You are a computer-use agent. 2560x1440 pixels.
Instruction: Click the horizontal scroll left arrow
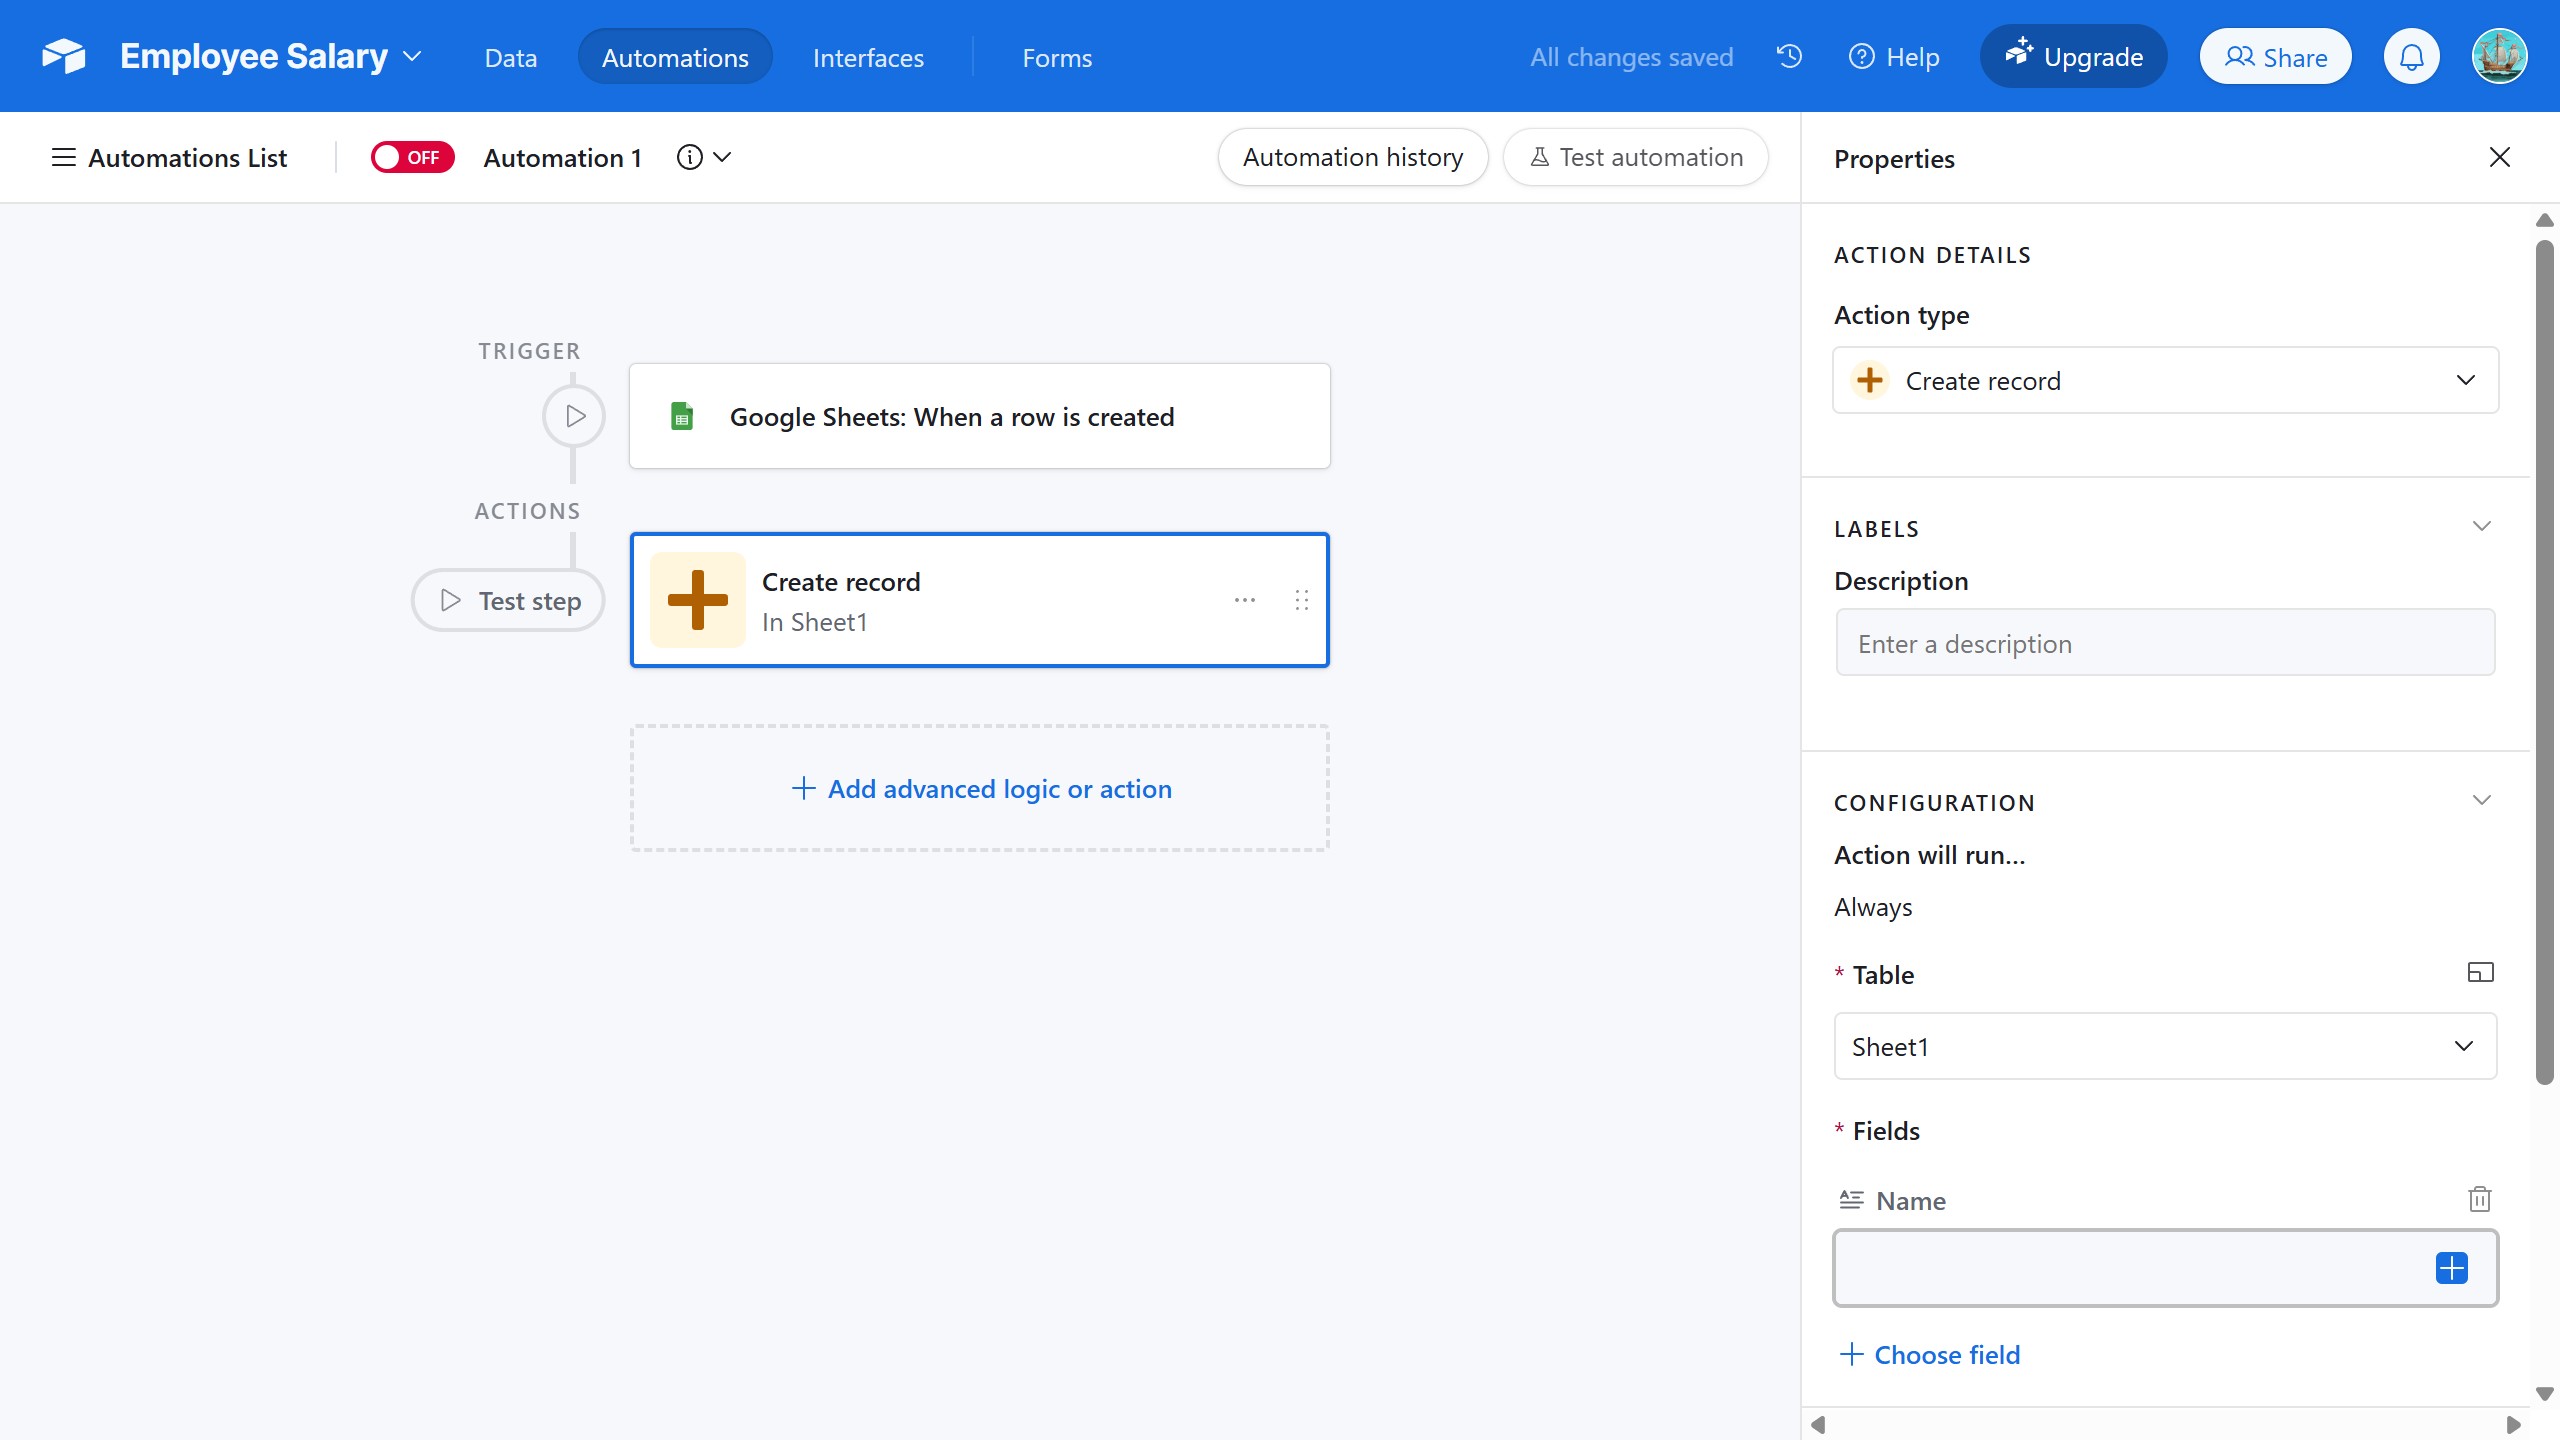[1818, 1424]
